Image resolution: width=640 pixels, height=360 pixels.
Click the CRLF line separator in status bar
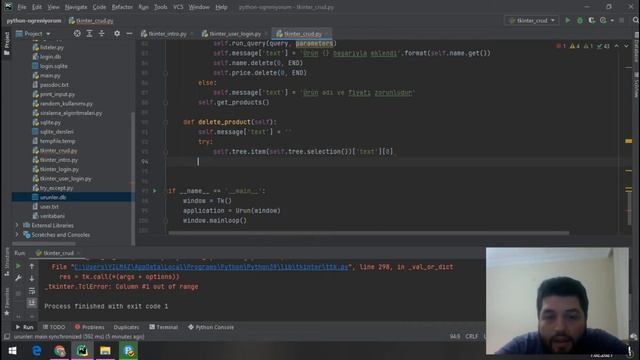471,337
